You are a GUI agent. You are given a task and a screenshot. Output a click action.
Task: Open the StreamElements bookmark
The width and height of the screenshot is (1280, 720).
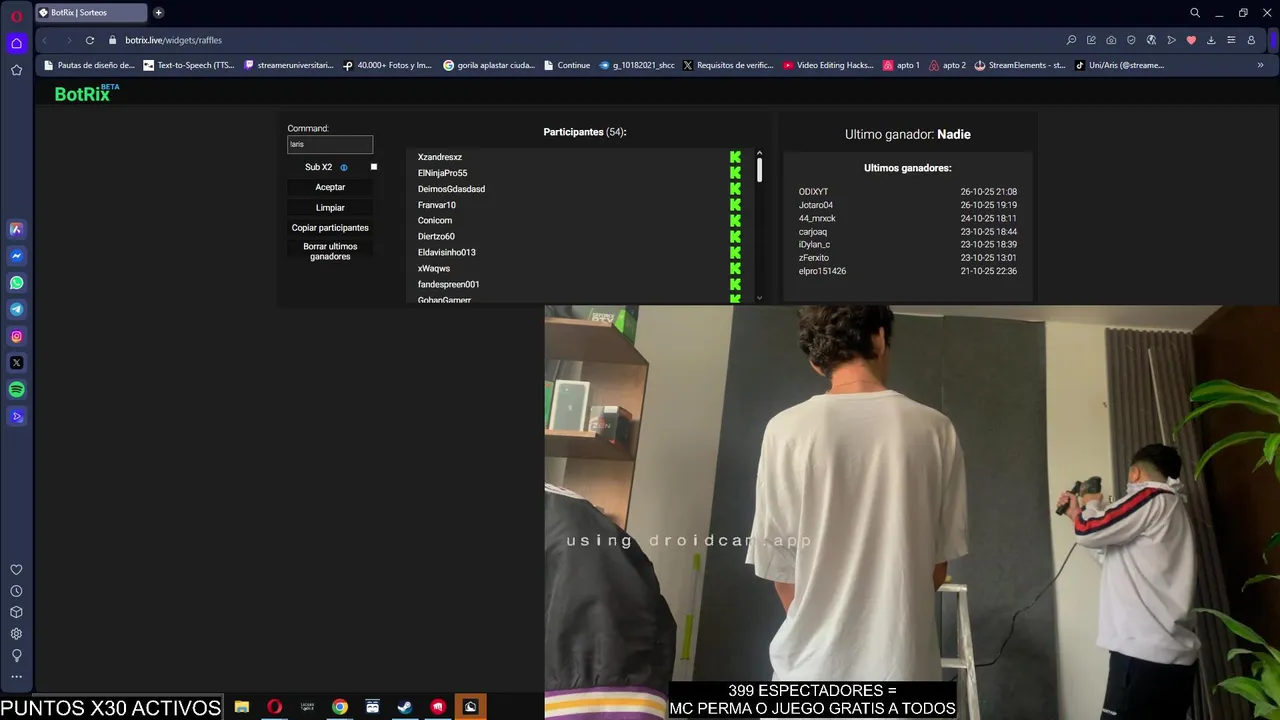[x=1020, y=65]
